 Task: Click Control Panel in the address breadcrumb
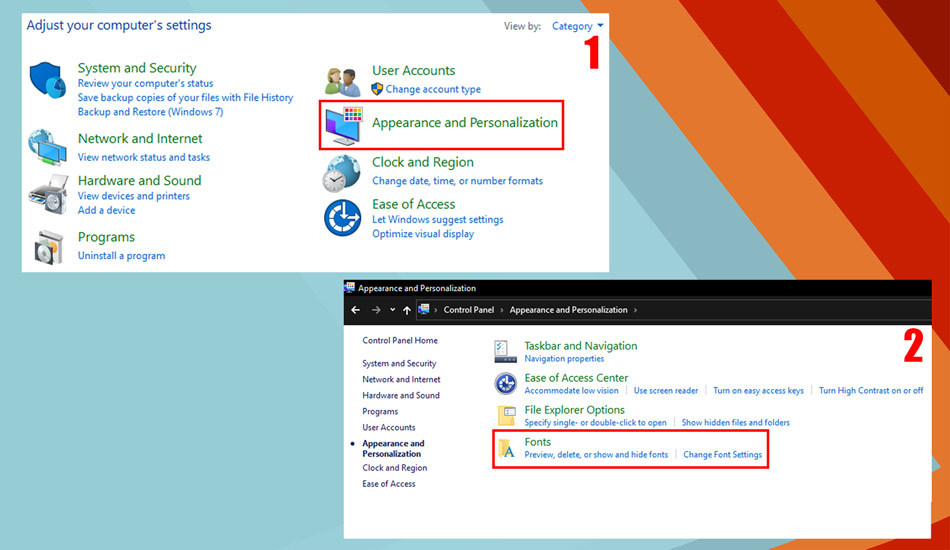point(469,310)
